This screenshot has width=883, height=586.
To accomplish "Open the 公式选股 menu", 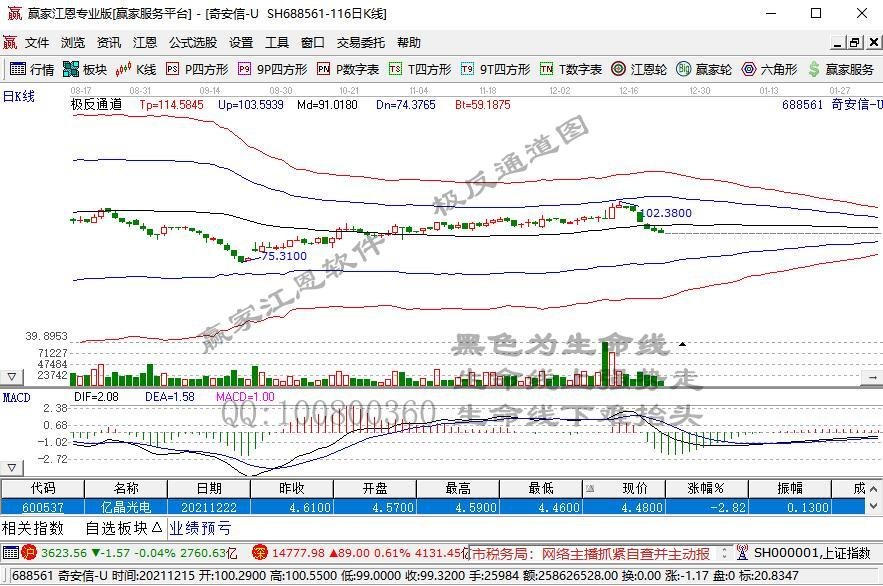I will 193,42.
